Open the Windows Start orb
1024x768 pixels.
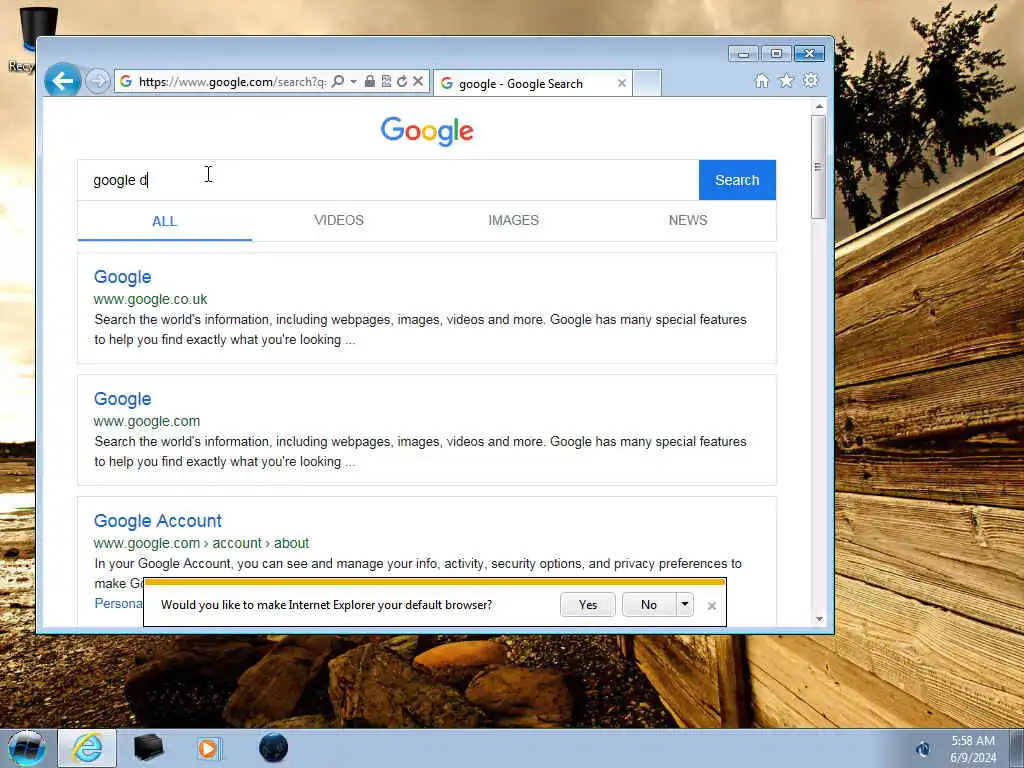(x=27, y=748)
